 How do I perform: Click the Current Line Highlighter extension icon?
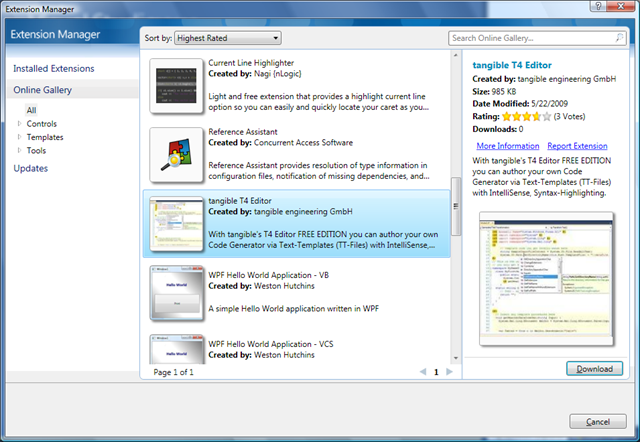(175, 85)
